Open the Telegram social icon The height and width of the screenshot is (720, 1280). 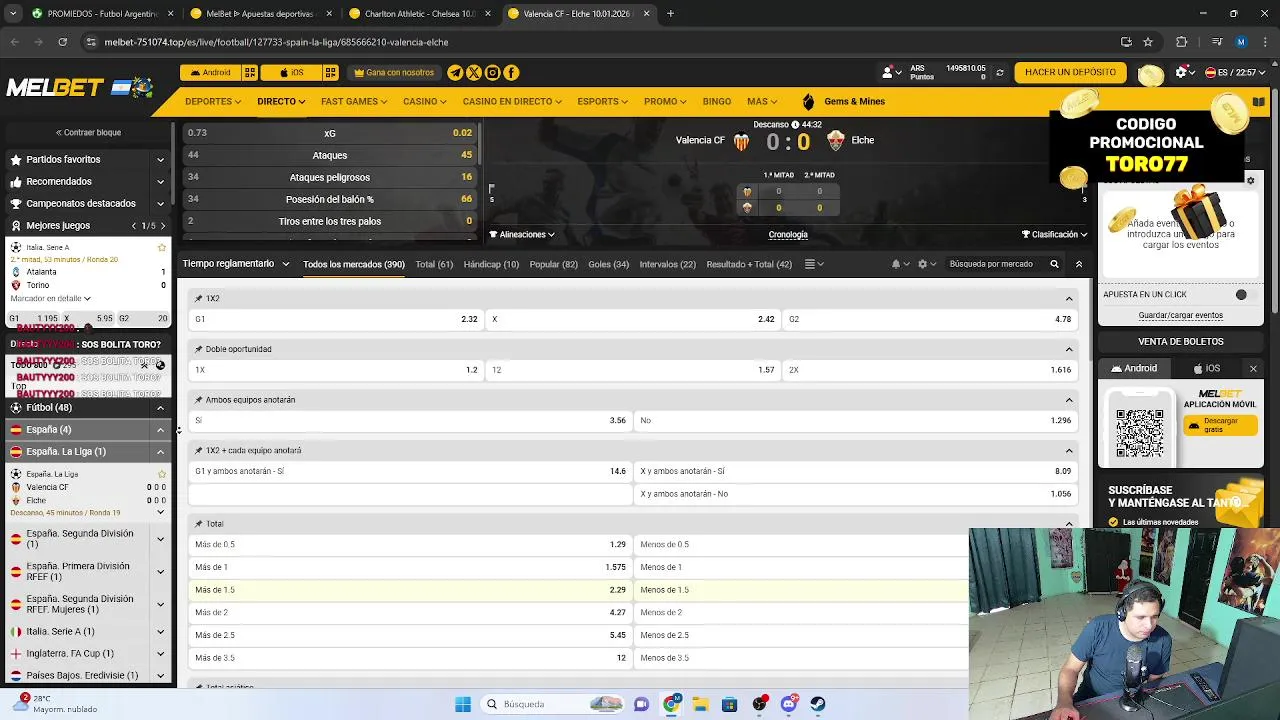coord(455,72)
